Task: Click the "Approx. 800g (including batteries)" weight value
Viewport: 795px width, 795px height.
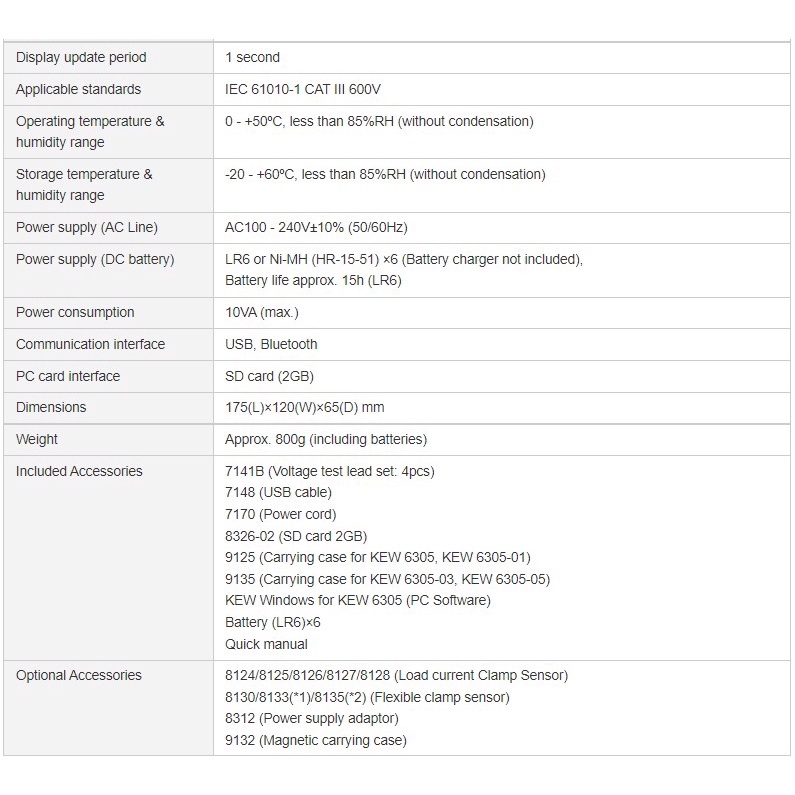Action: (326, 439)
